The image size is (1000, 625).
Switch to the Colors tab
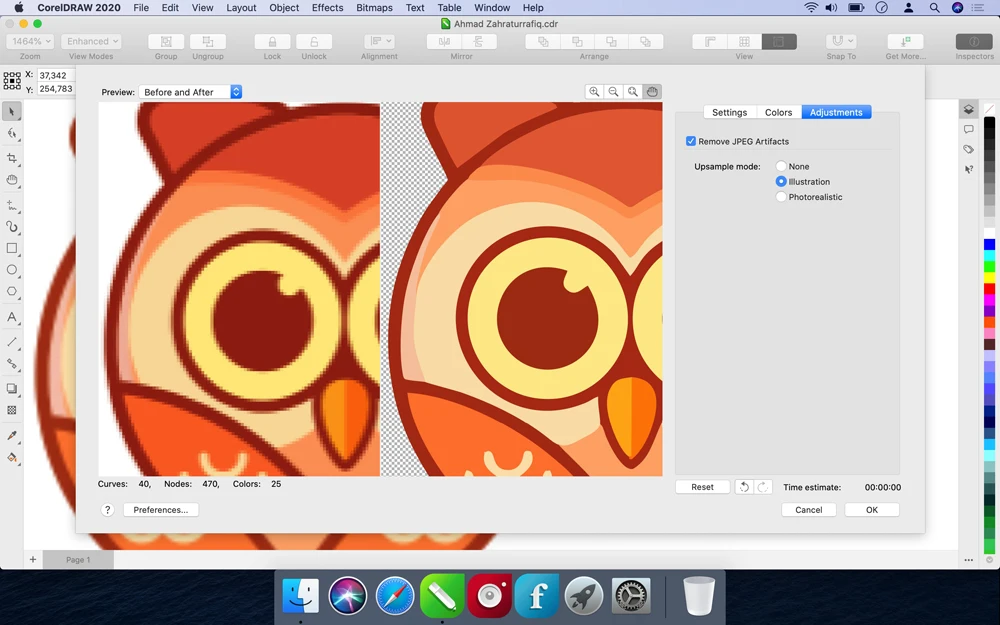pyautogui.click(x=778, y=113)
